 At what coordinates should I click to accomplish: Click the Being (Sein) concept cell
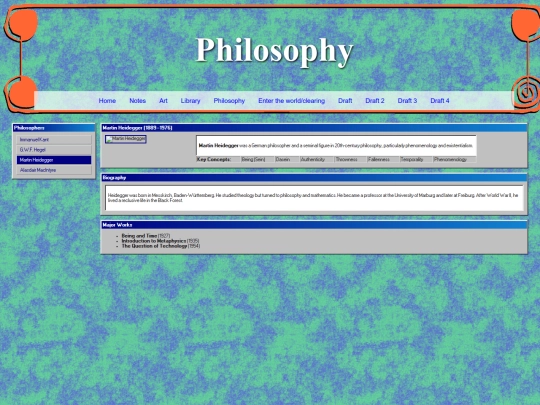(257, 159)
